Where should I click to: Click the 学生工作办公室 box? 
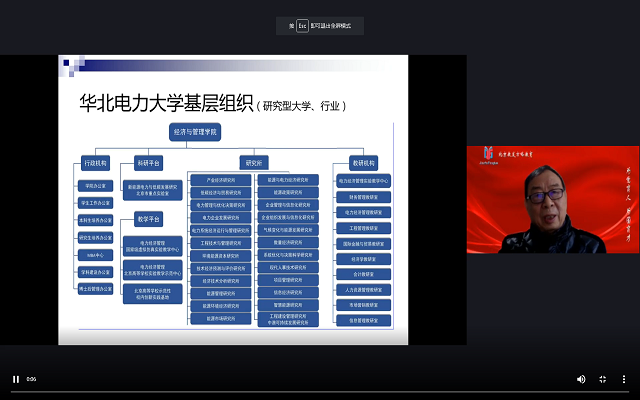96,203
